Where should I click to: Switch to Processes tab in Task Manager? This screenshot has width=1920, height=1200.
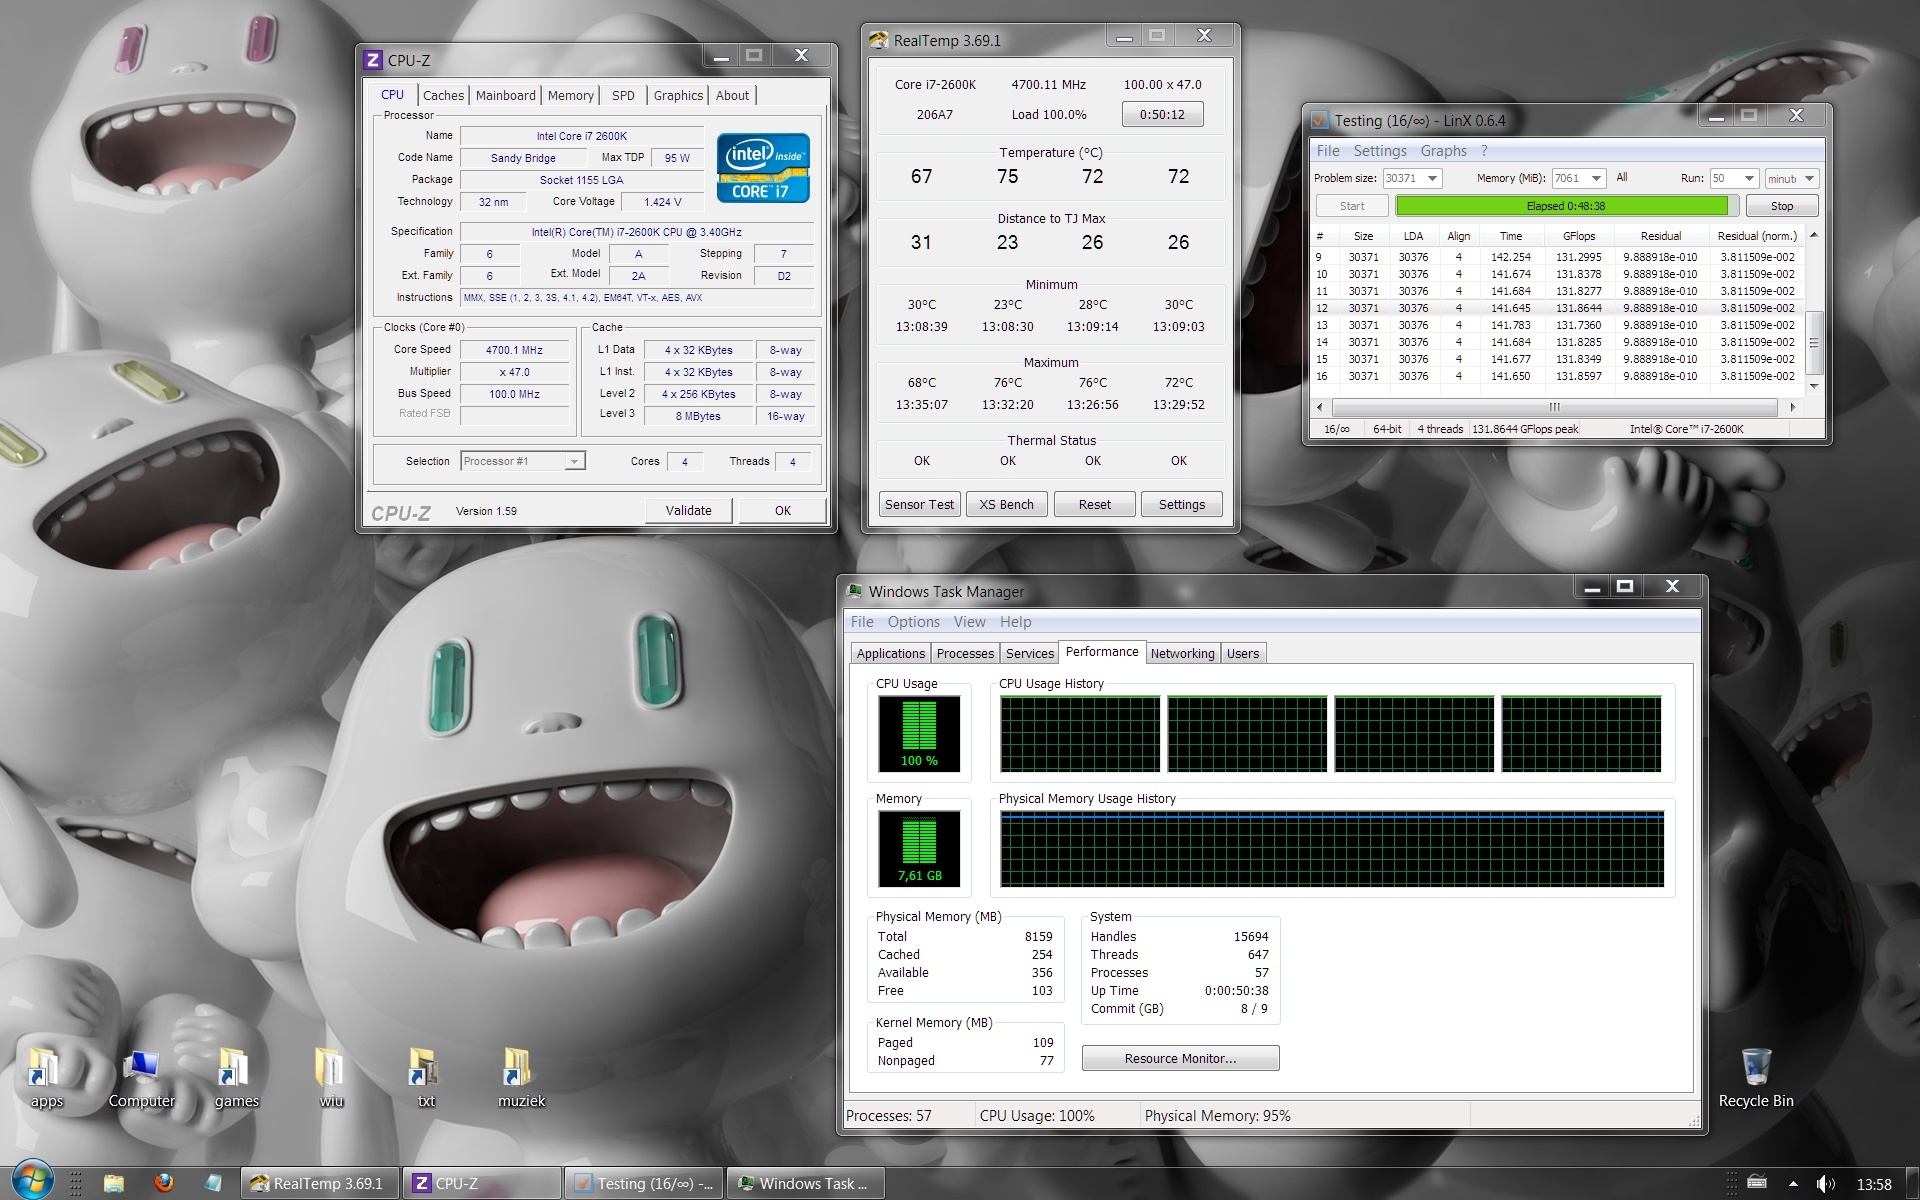[965, 653]
